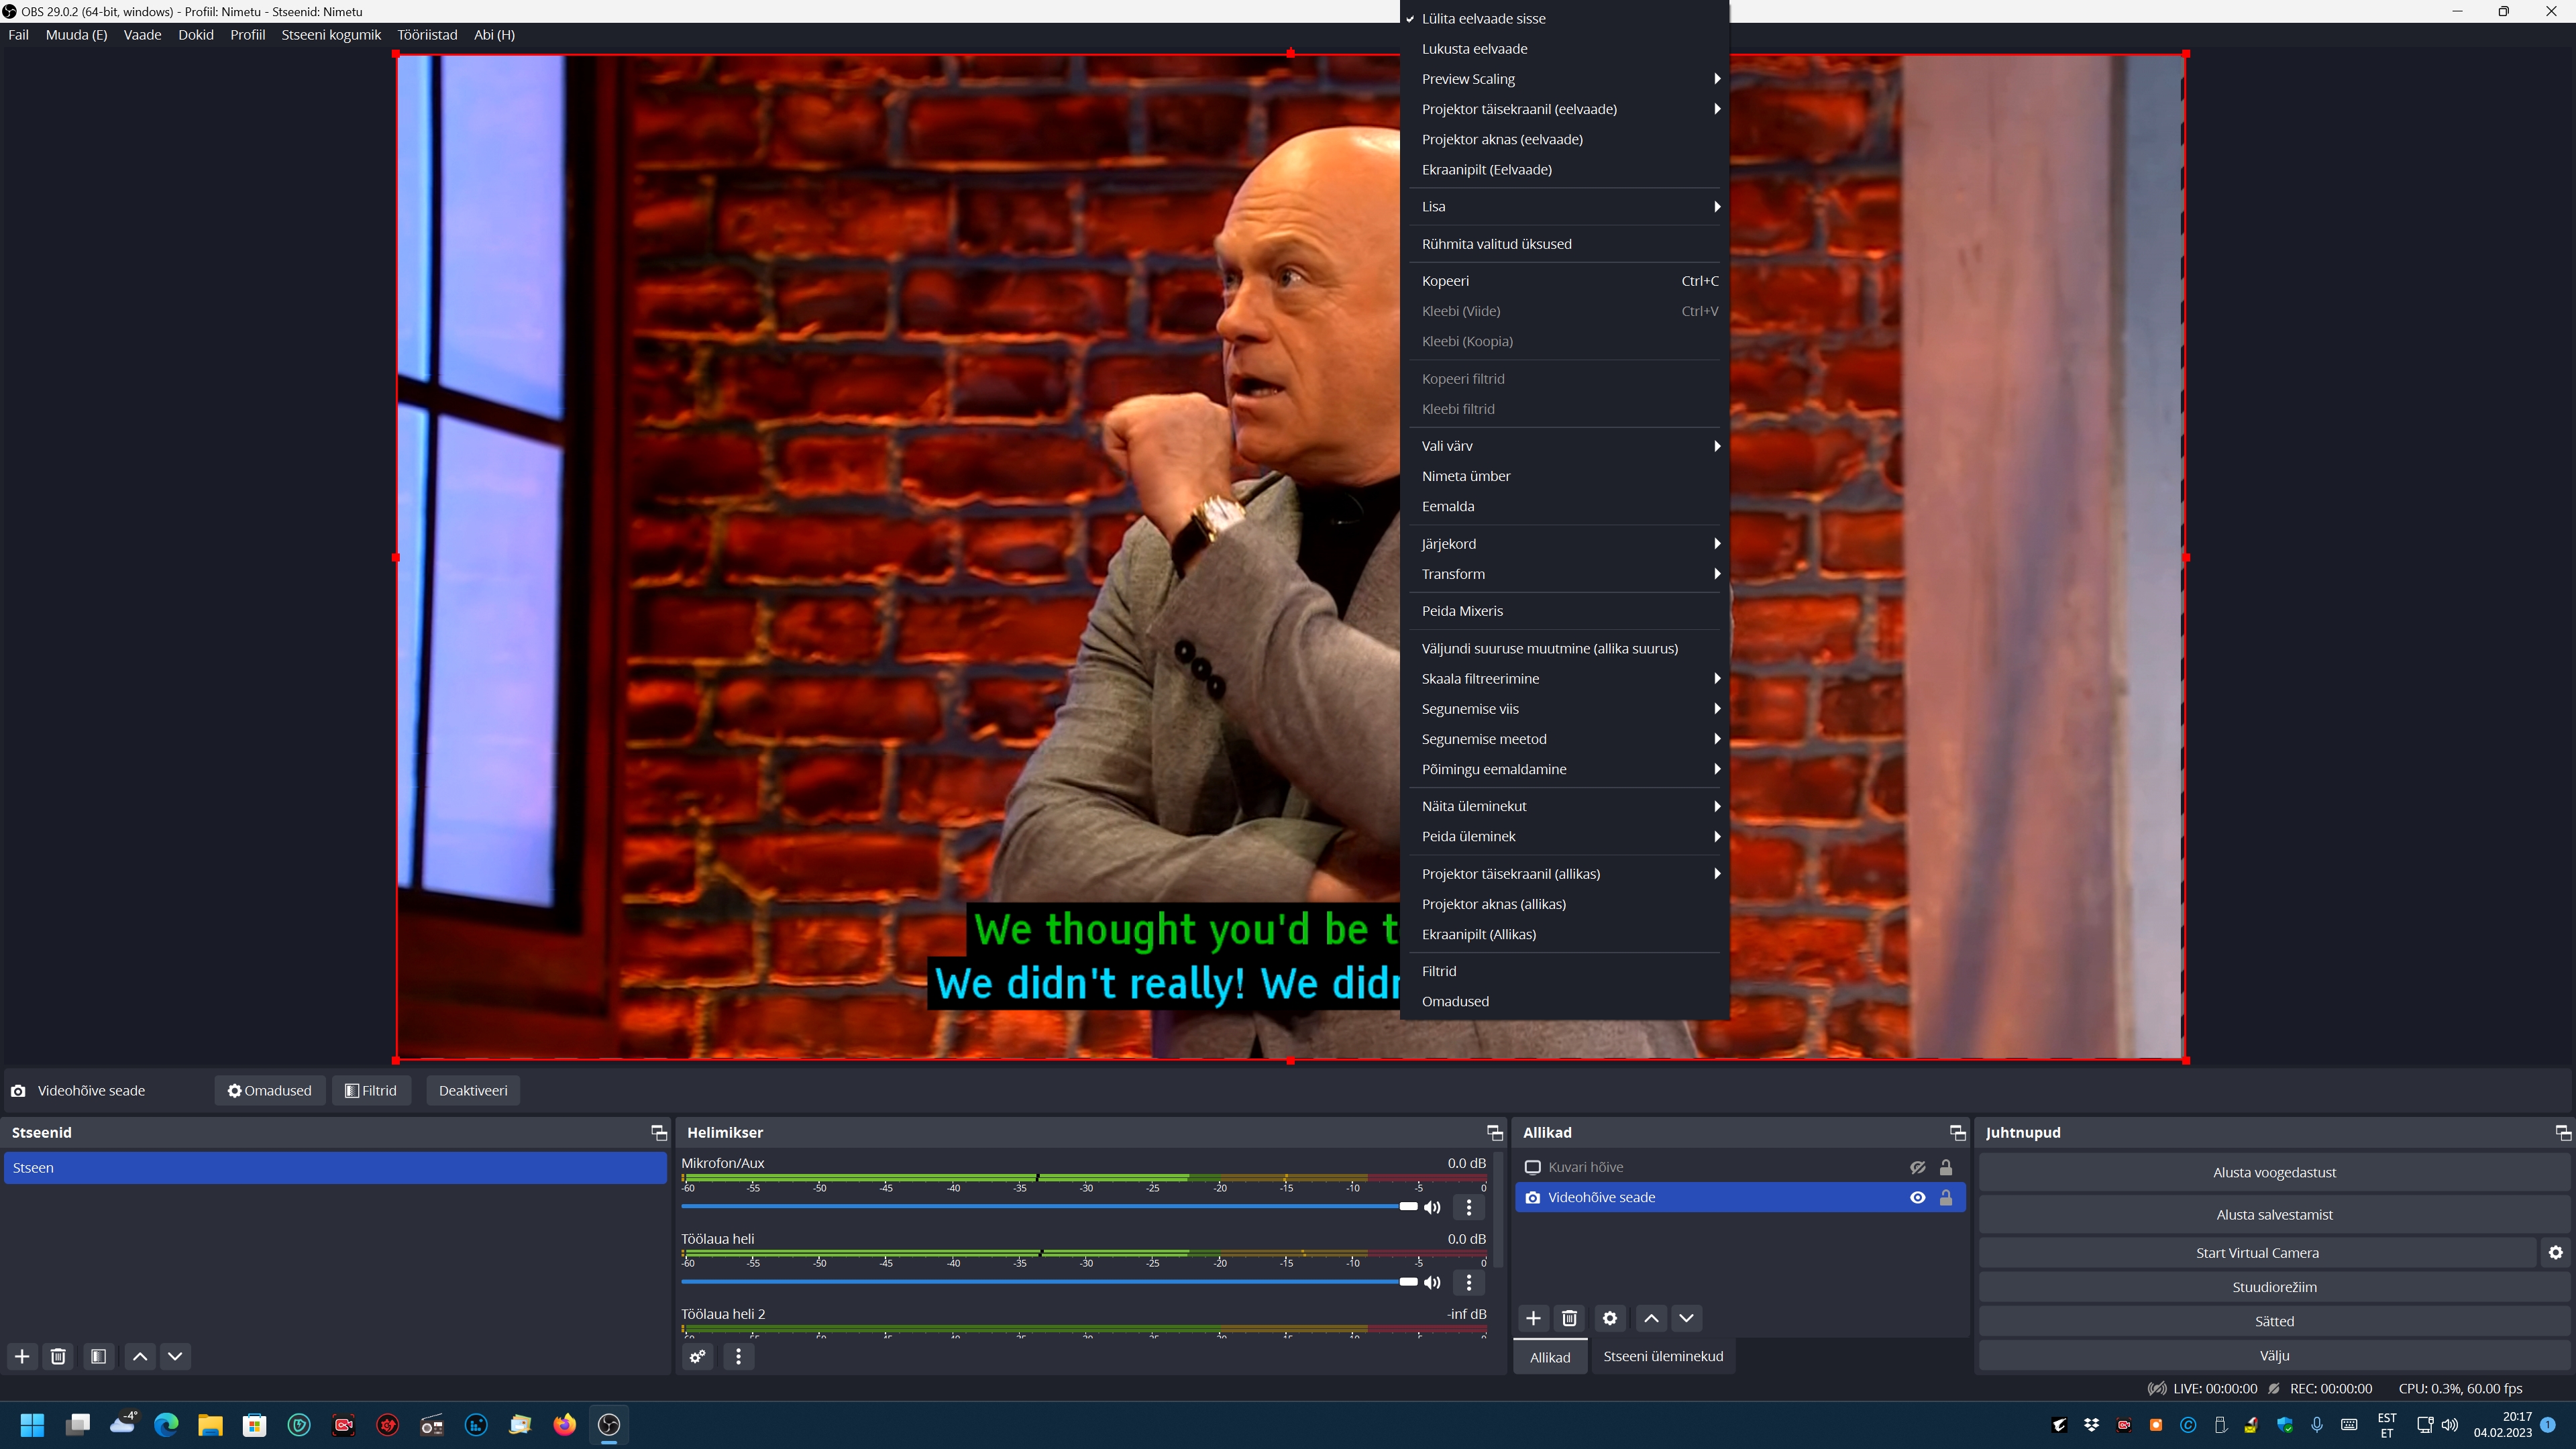This screenshot has width=2576, height=1449.
Task: Toggle lock on Videohõive seade source
Action: pos(1945,1197)
